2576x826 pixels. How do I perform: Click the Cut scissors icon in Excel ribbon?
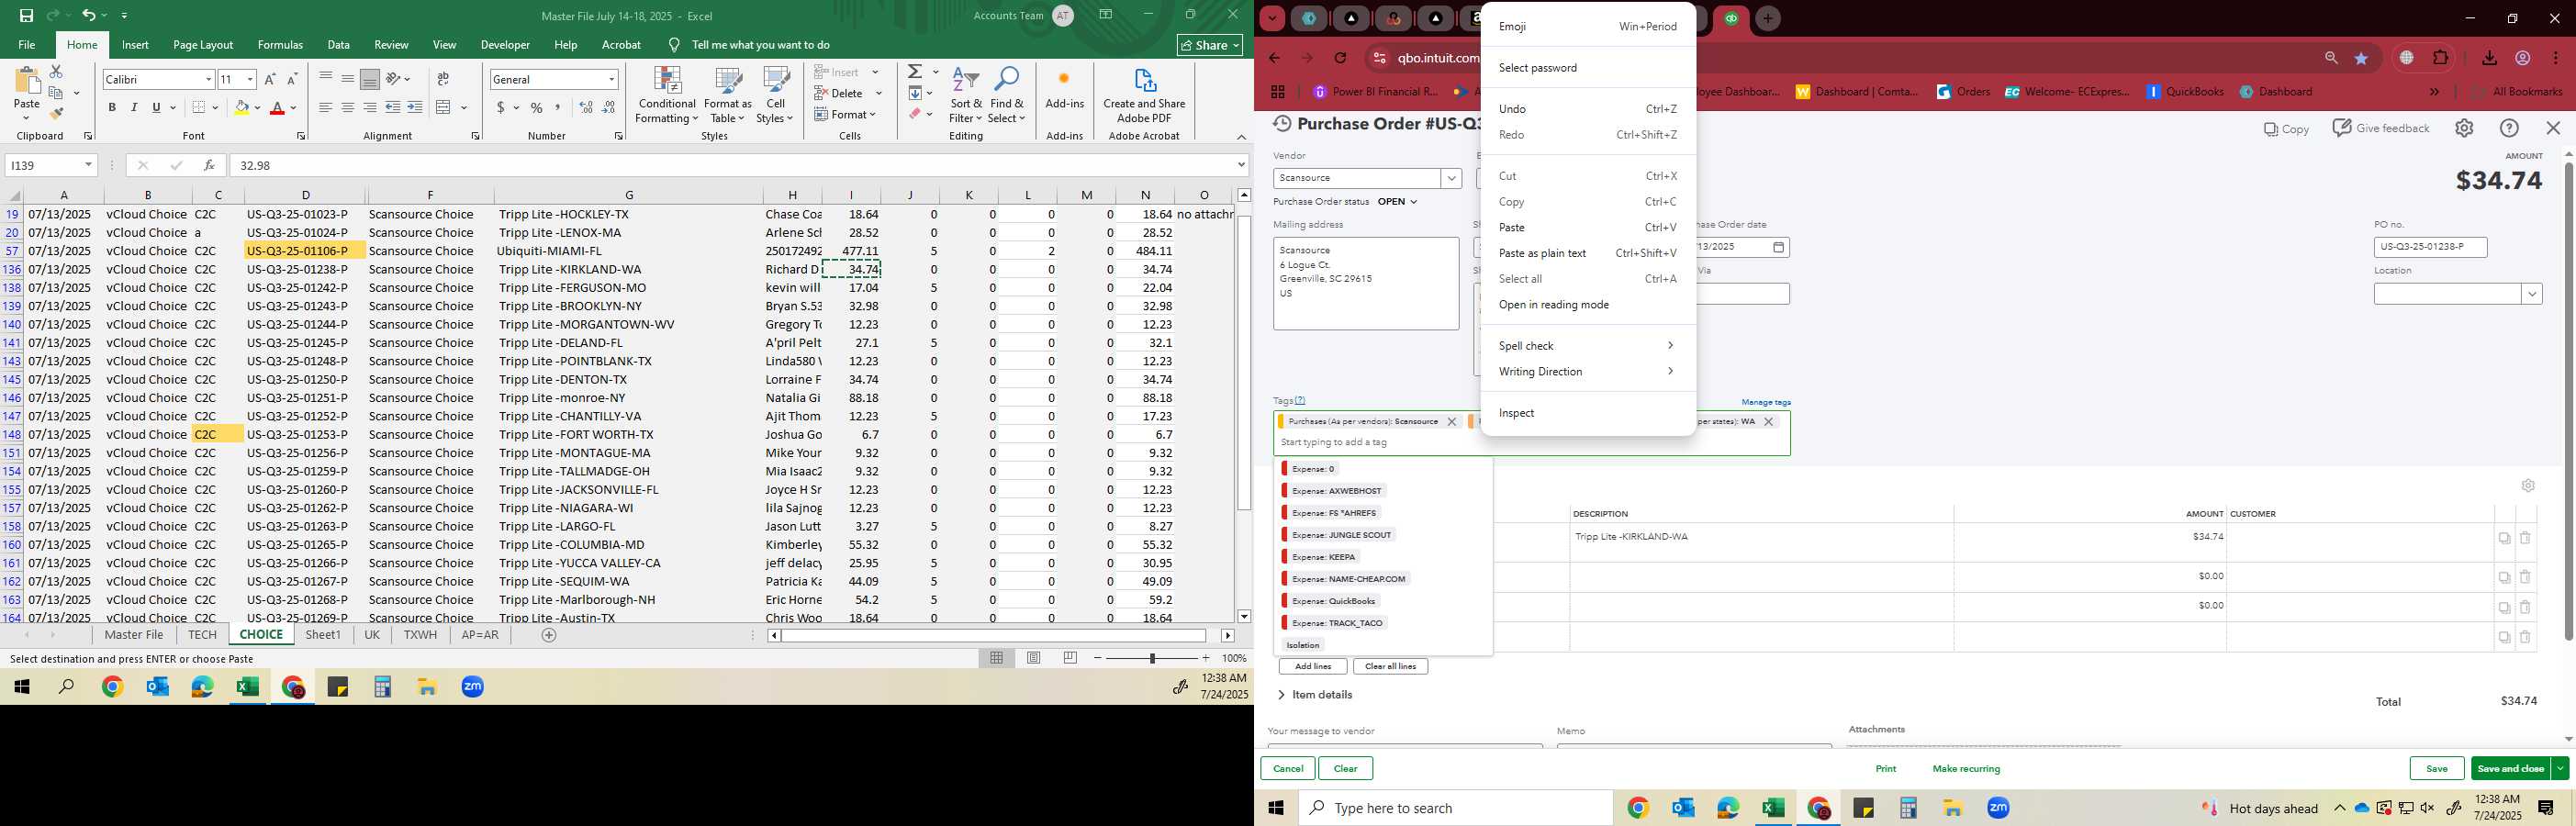pyautogui.click(x=56, y=72)
